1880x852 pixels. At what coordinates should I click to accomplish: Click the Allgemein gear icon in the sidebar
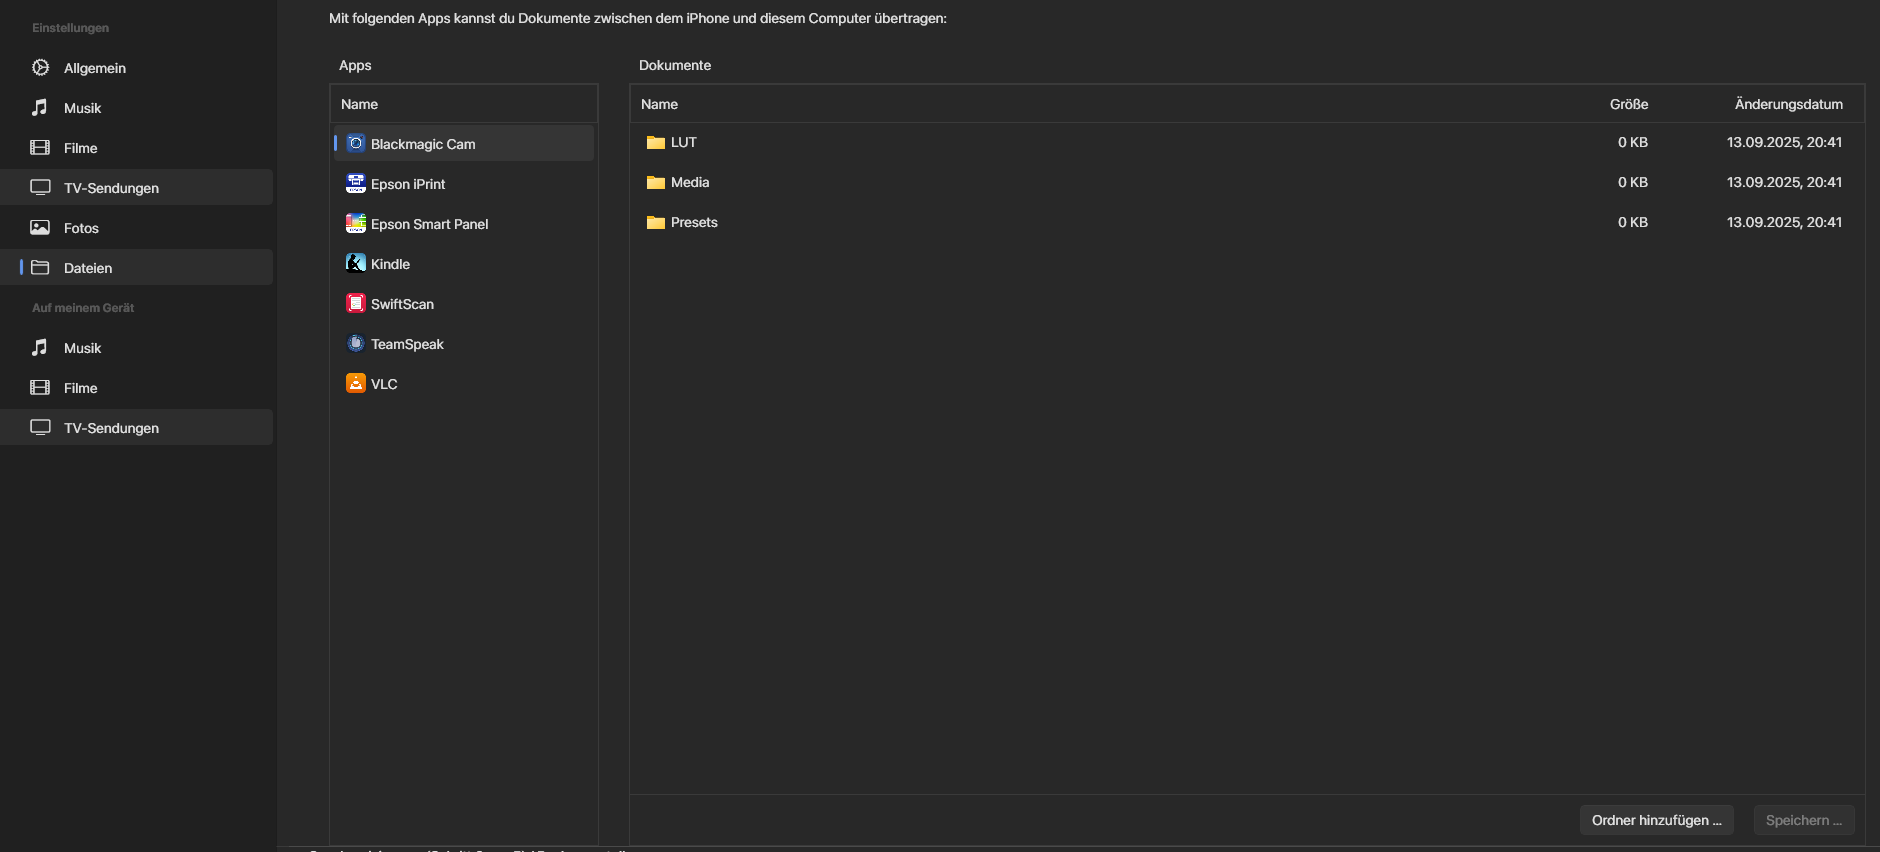(x=40, y=68)
